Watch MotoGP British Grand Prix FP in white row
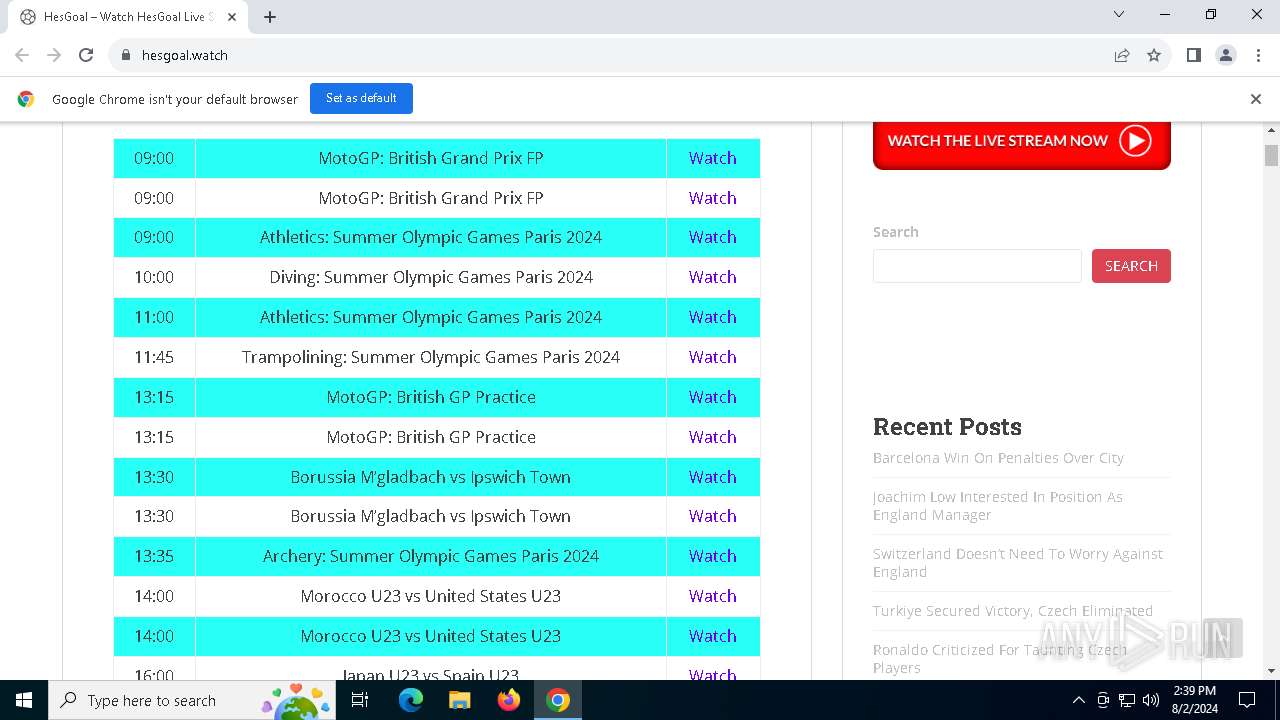 (712, 198)
